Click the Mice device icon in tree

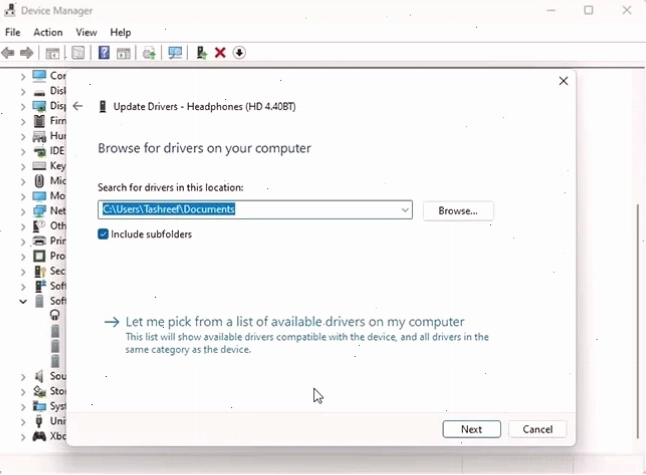pos(39,181)
